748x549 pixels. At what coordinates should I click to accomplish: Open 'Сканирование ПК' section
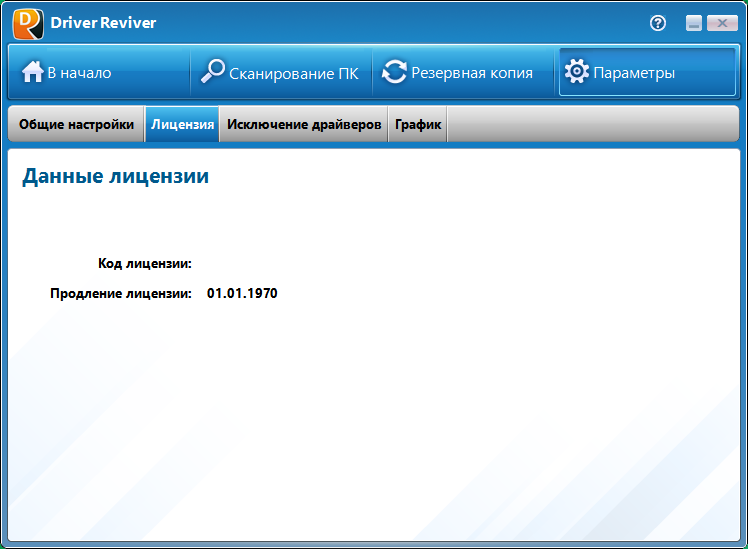click(281, 72)
